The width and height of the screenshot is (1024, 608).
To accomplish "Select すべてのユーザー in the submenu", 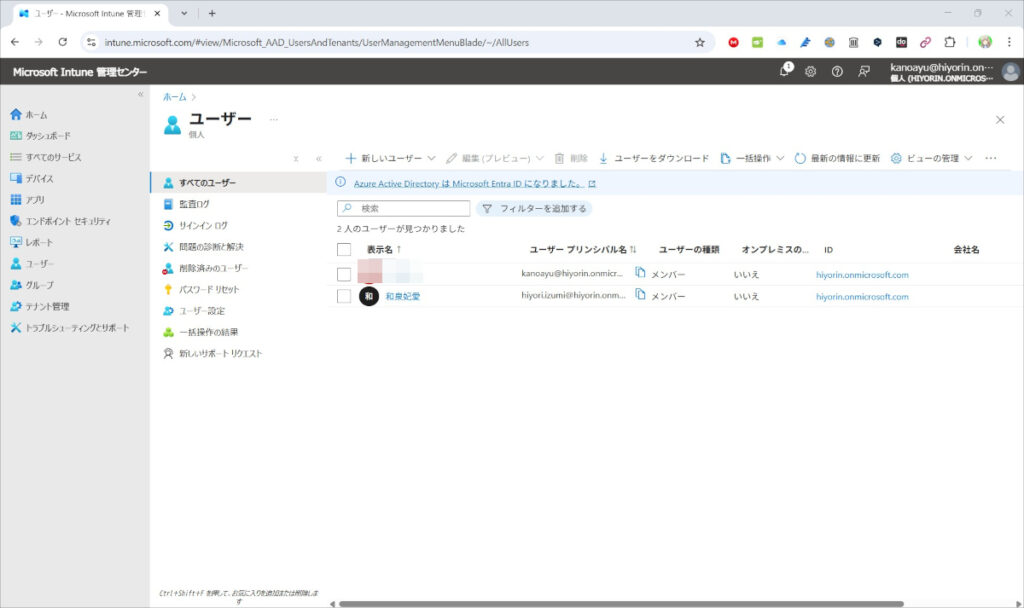I will coord(238,183).
